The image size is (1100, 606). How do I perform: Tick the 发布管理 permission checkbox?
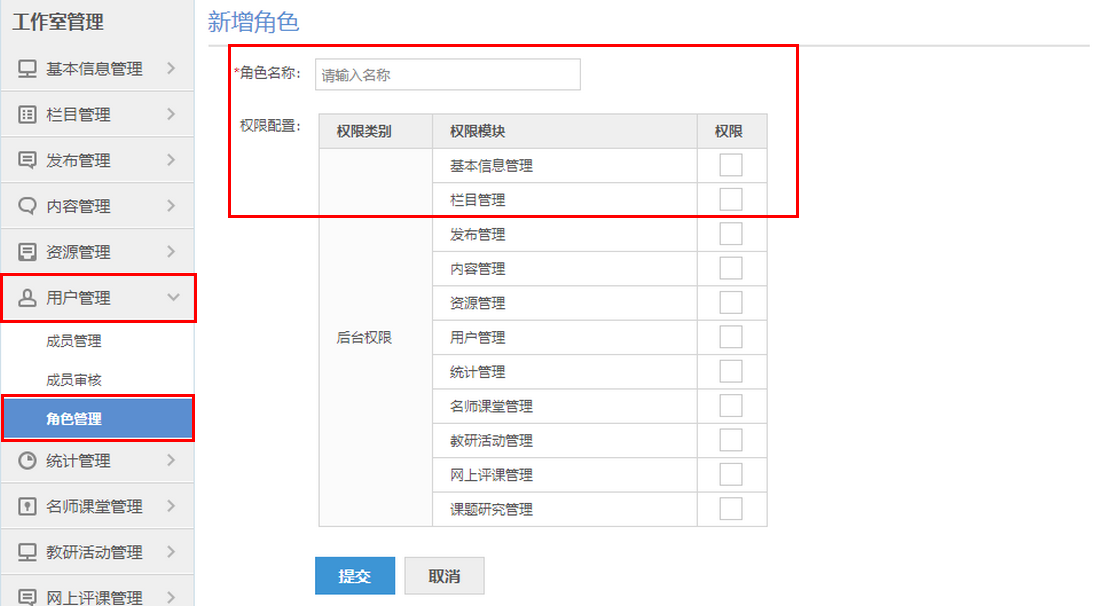[731, 234]
